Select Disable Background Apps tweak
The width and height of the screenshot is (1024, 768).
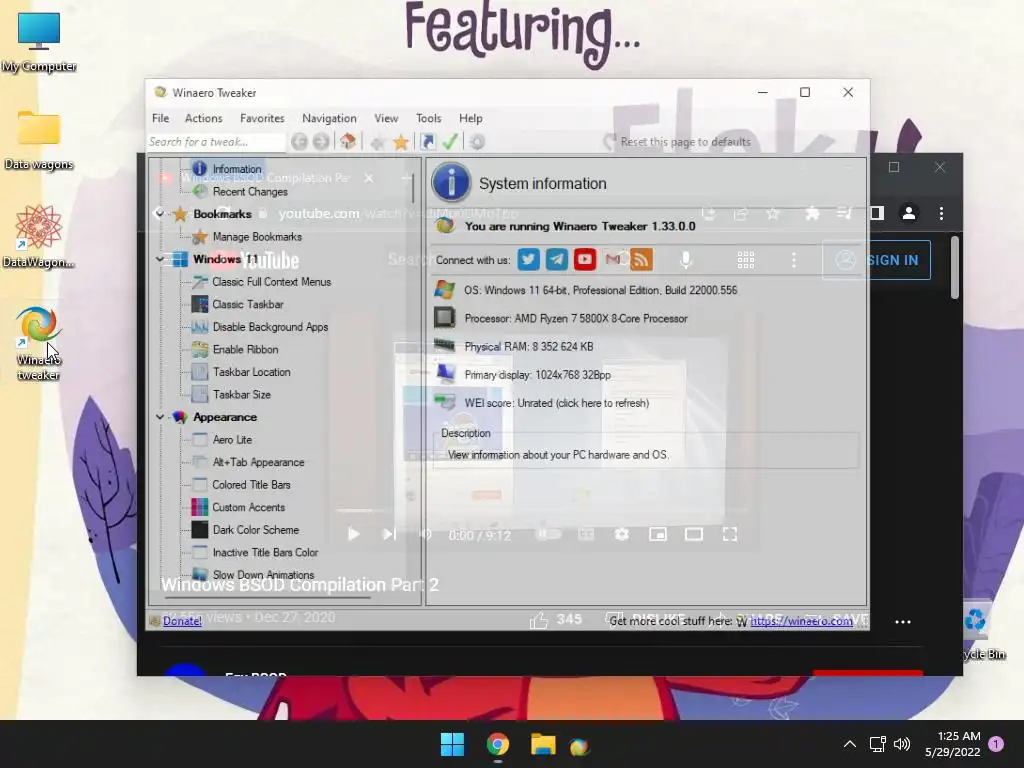270,327
